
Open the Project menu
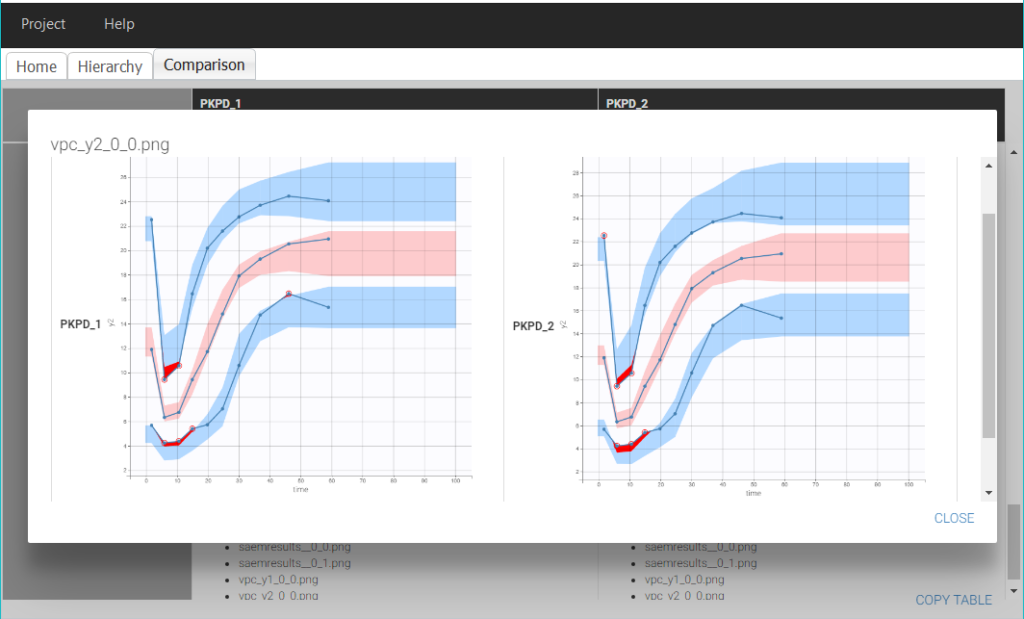43,24
